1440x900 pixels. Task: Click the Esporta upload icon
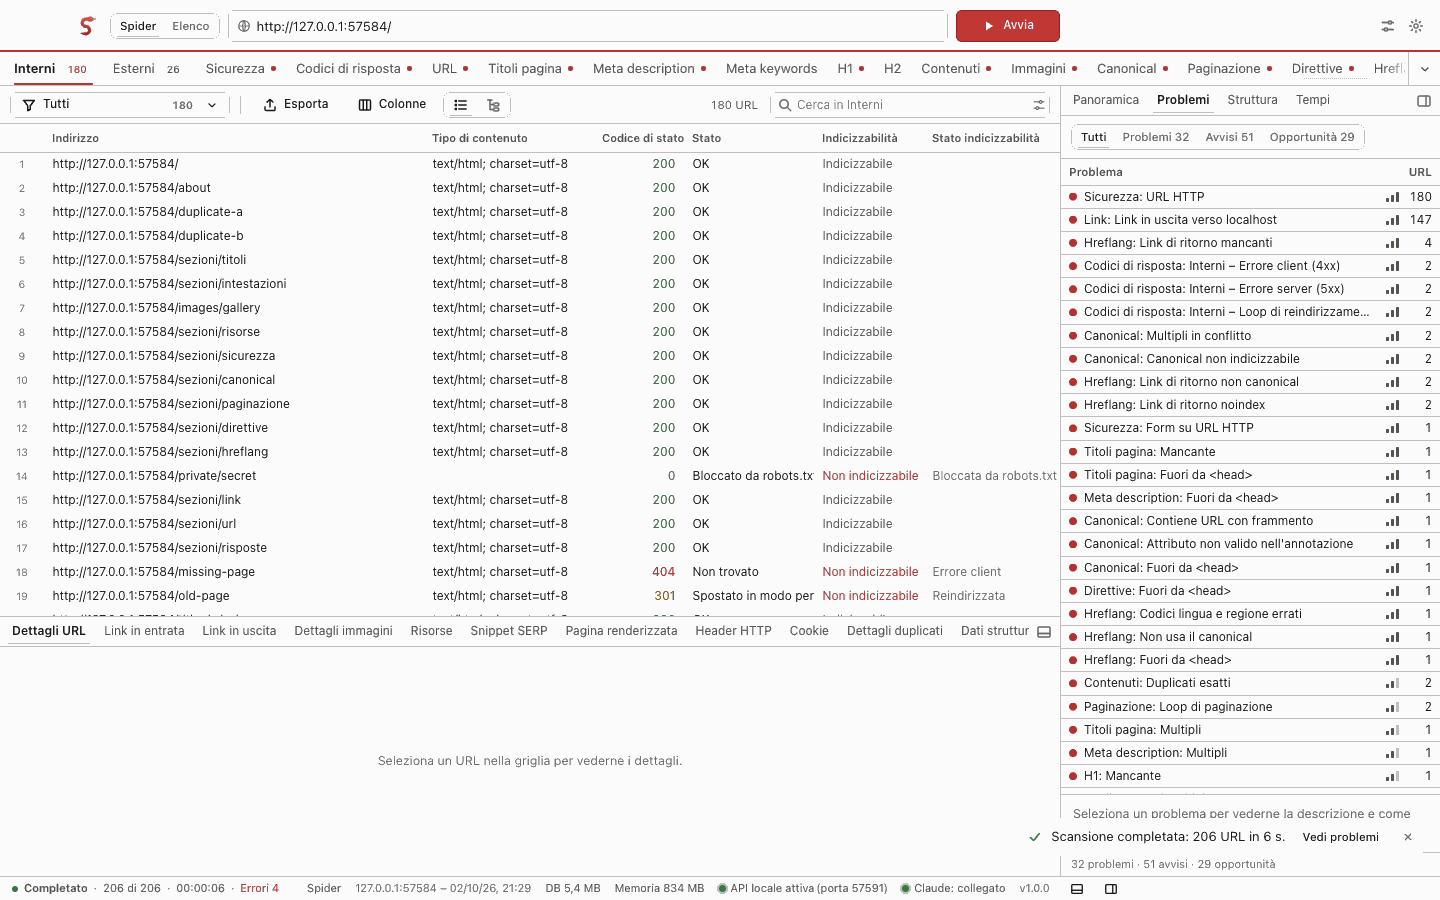point(270,105)
